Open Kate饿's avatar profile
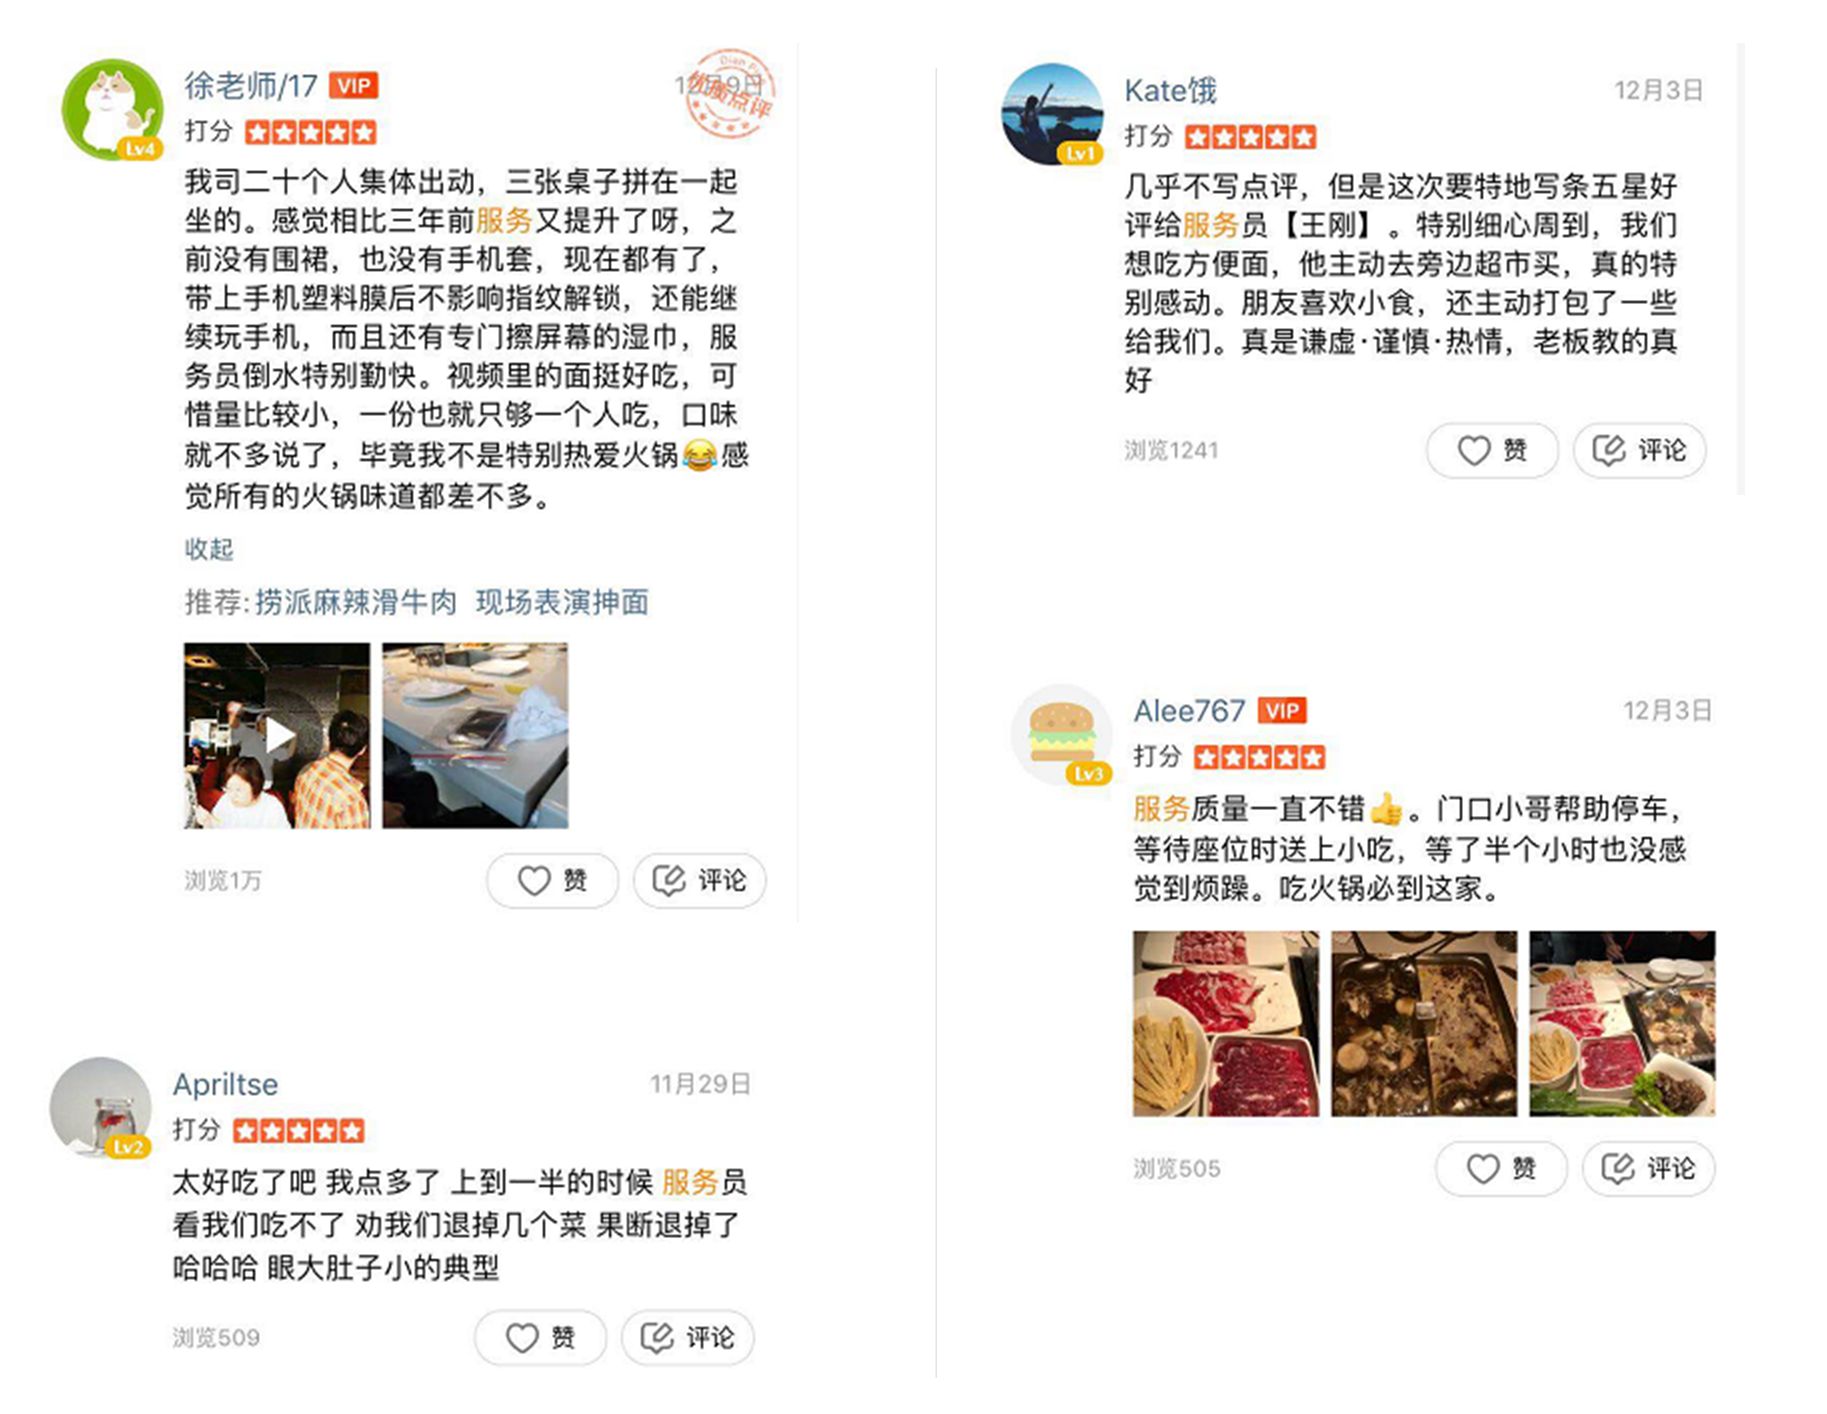 click(1052, 114)
